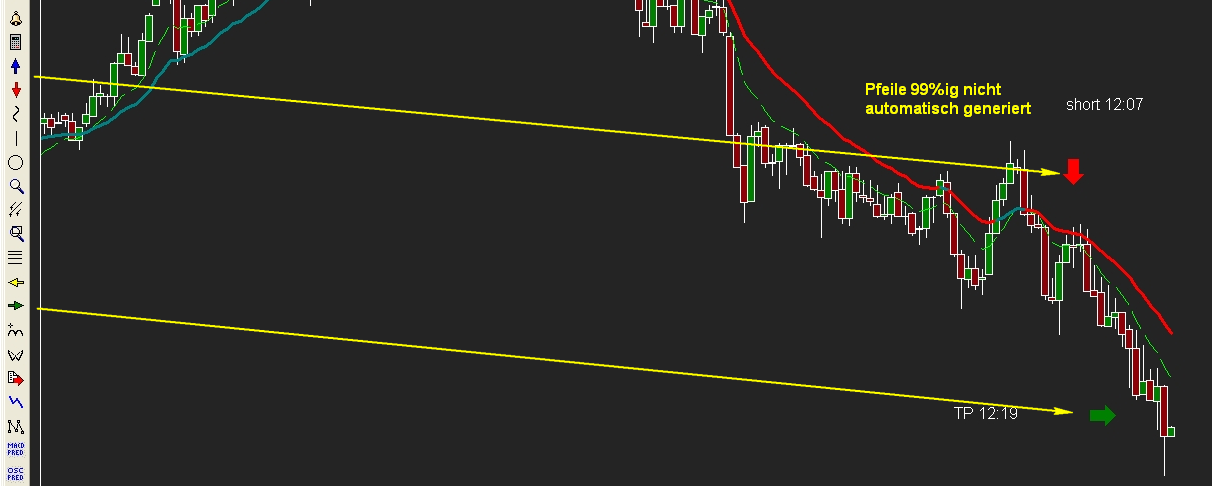1212x486 pixels.
Task: Click the red short entry arrow on chart
Action: click(1073, 171)
